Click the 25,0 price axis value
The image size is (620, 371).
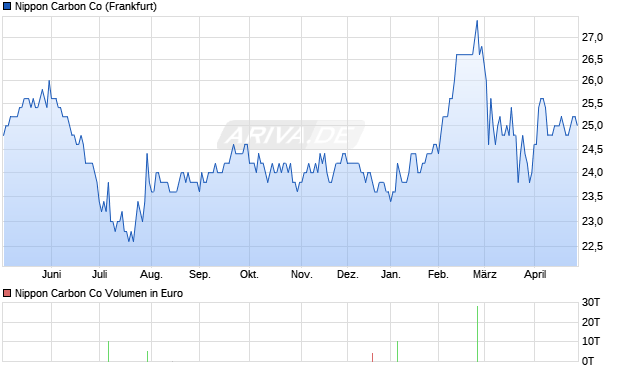592,126
